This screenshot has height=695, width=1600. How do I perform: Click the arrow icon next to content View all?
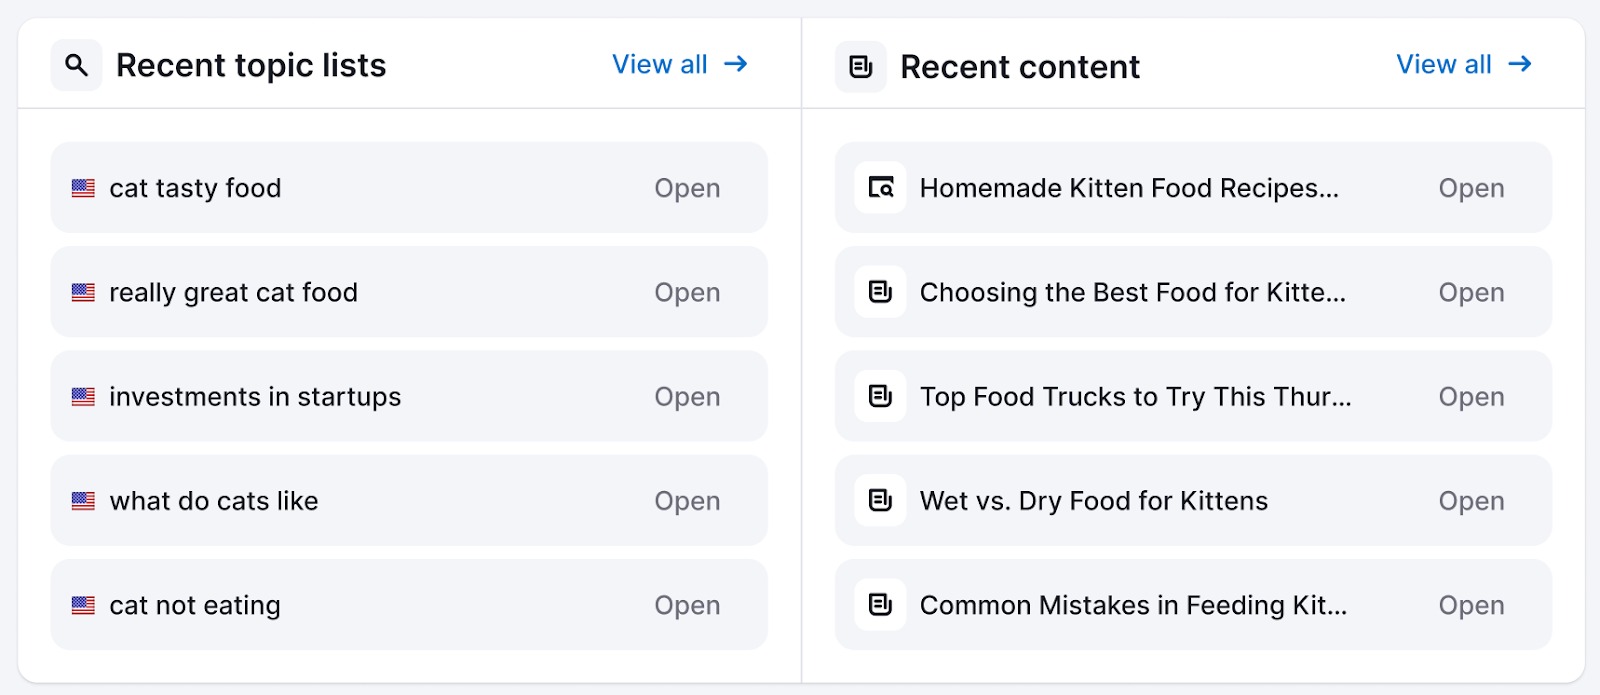tap(1521, 64)
